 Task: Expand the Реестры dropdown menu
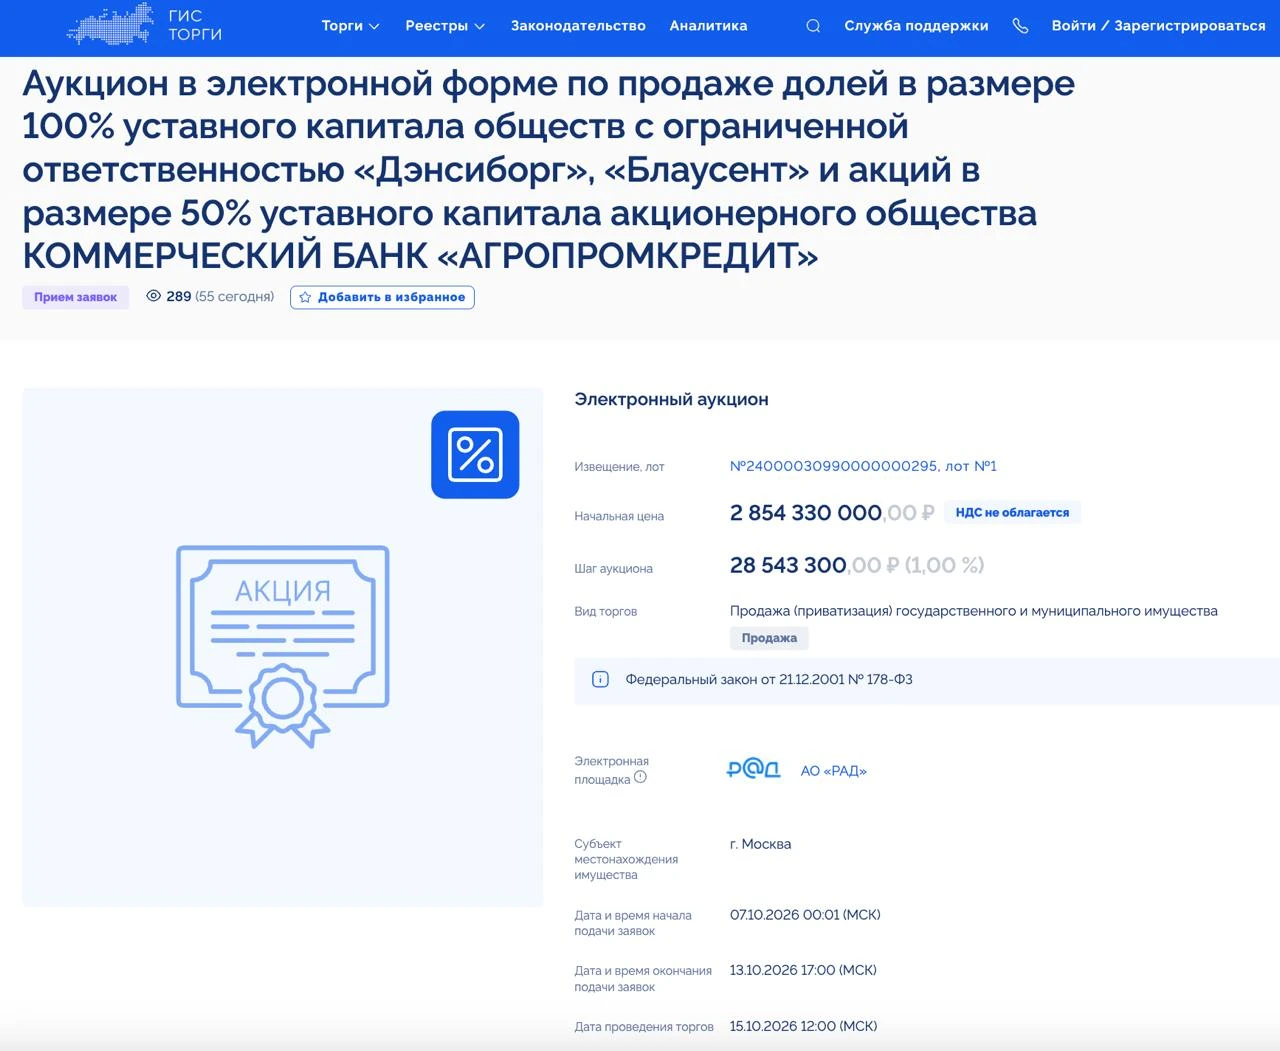(445, 26)
